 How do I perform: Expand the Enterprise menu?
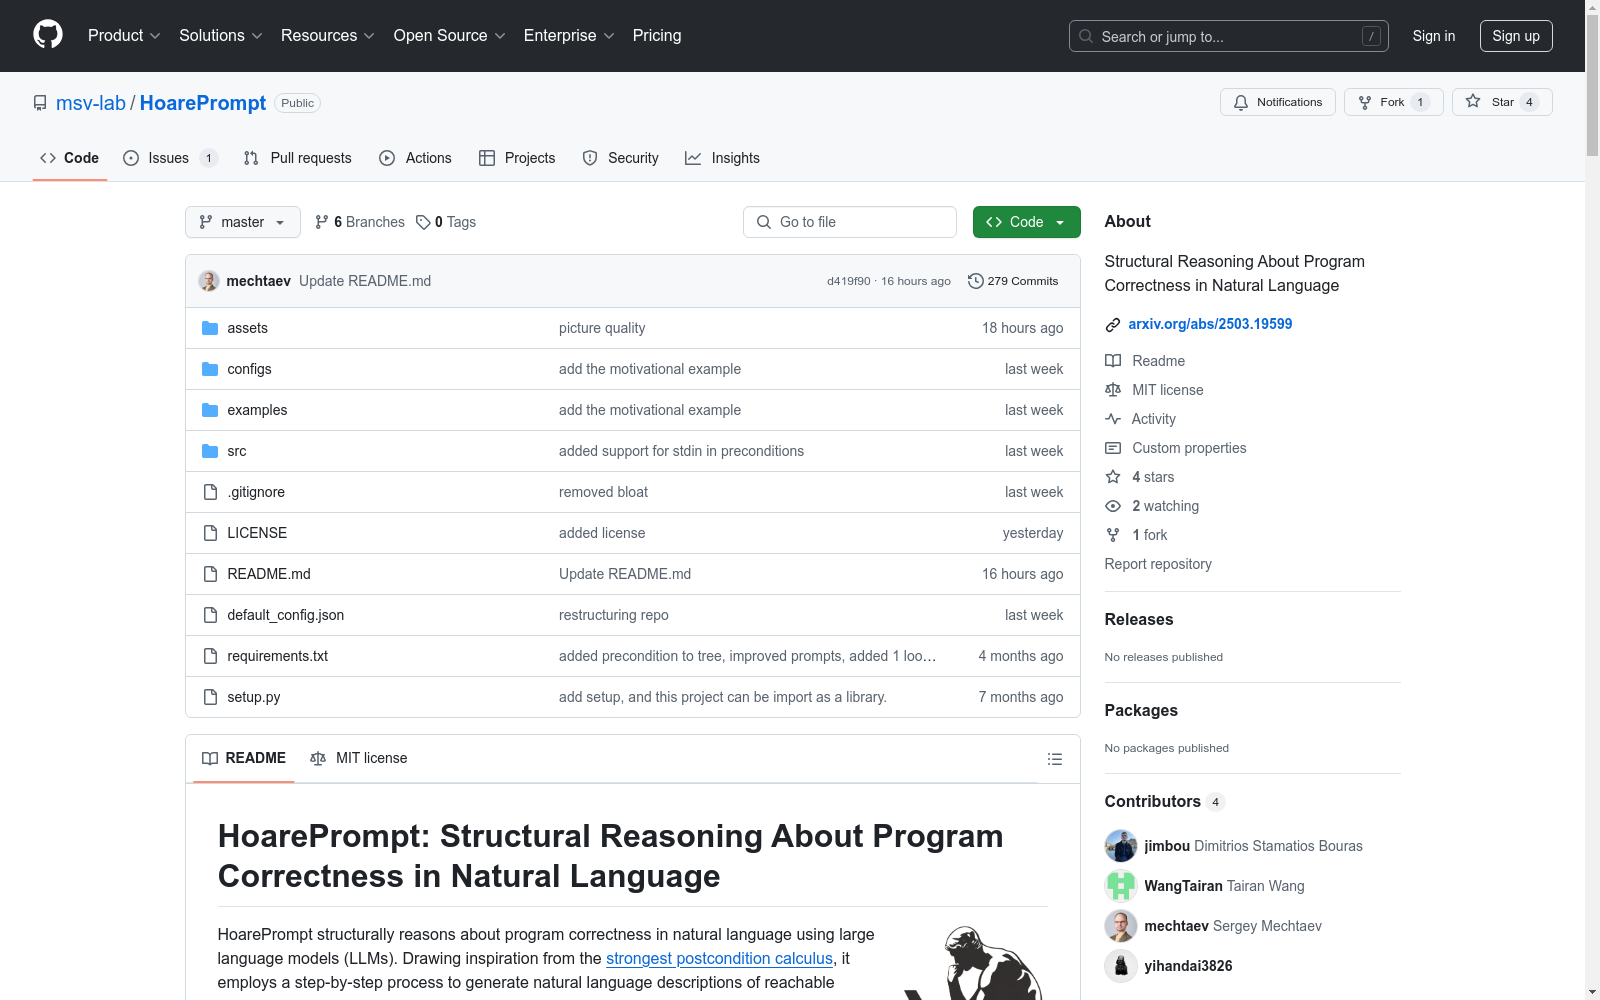568,35
